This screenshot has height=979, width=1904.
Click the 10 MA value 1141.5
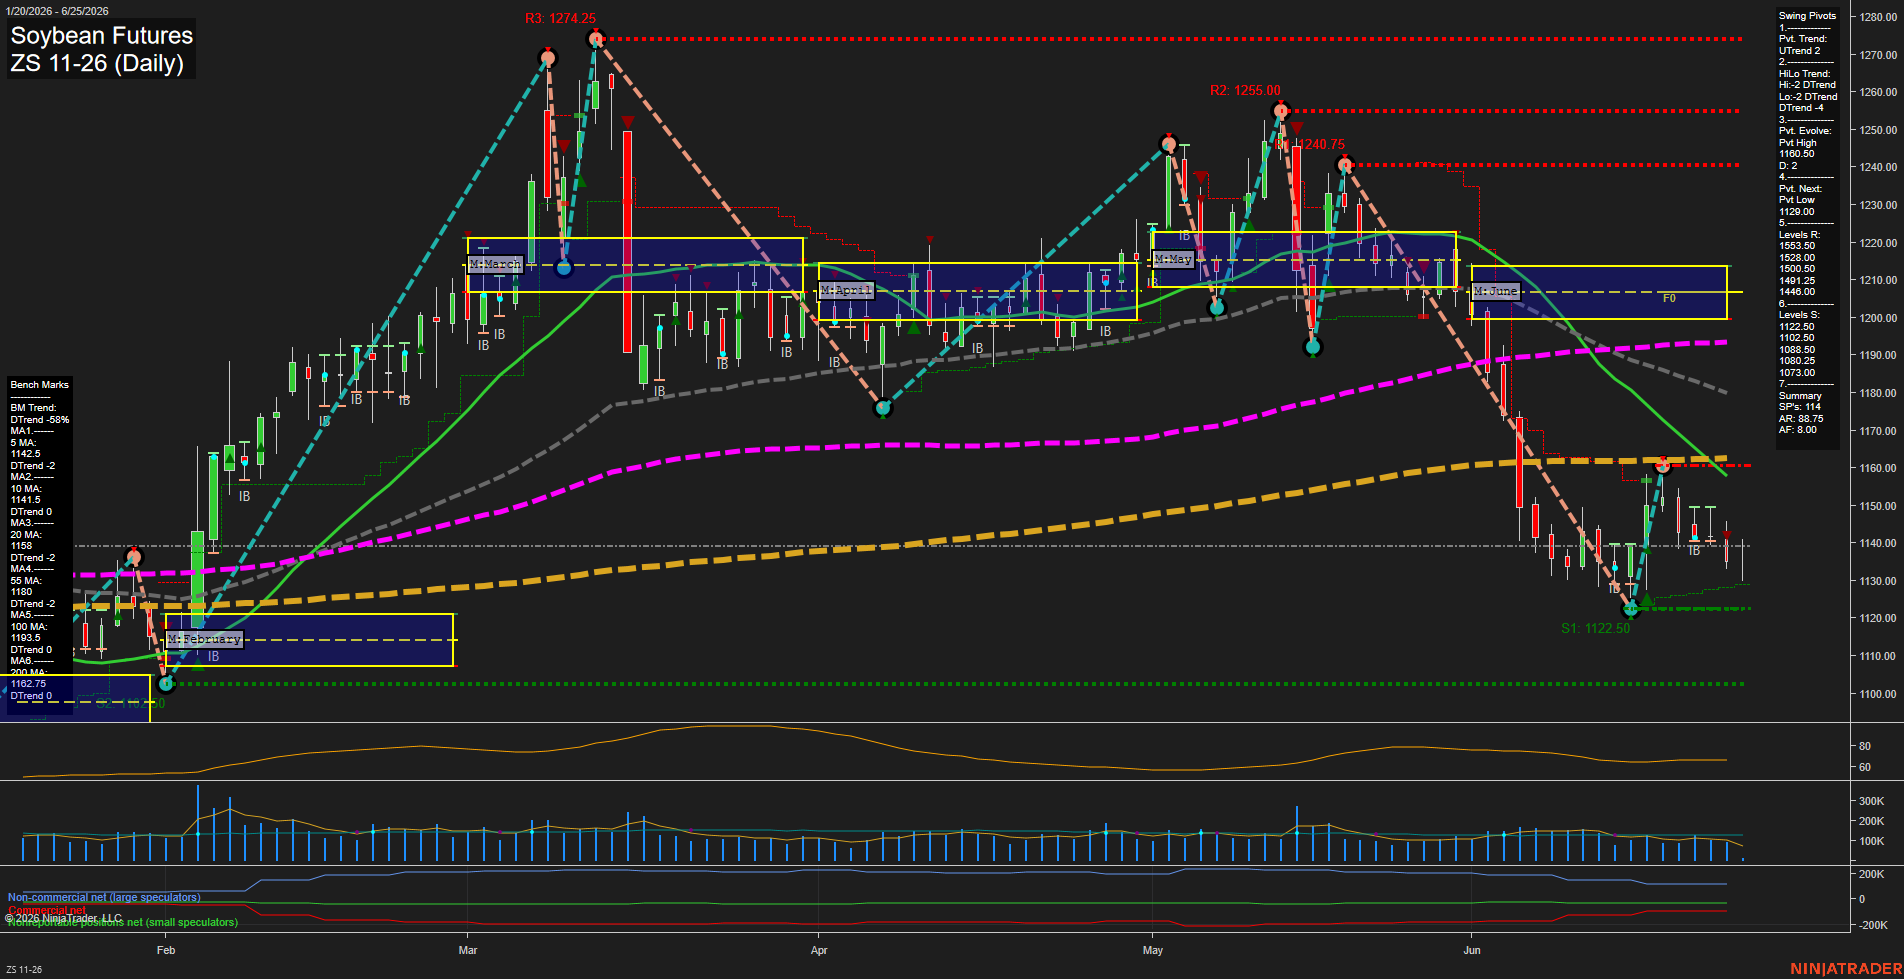point(25,500)
